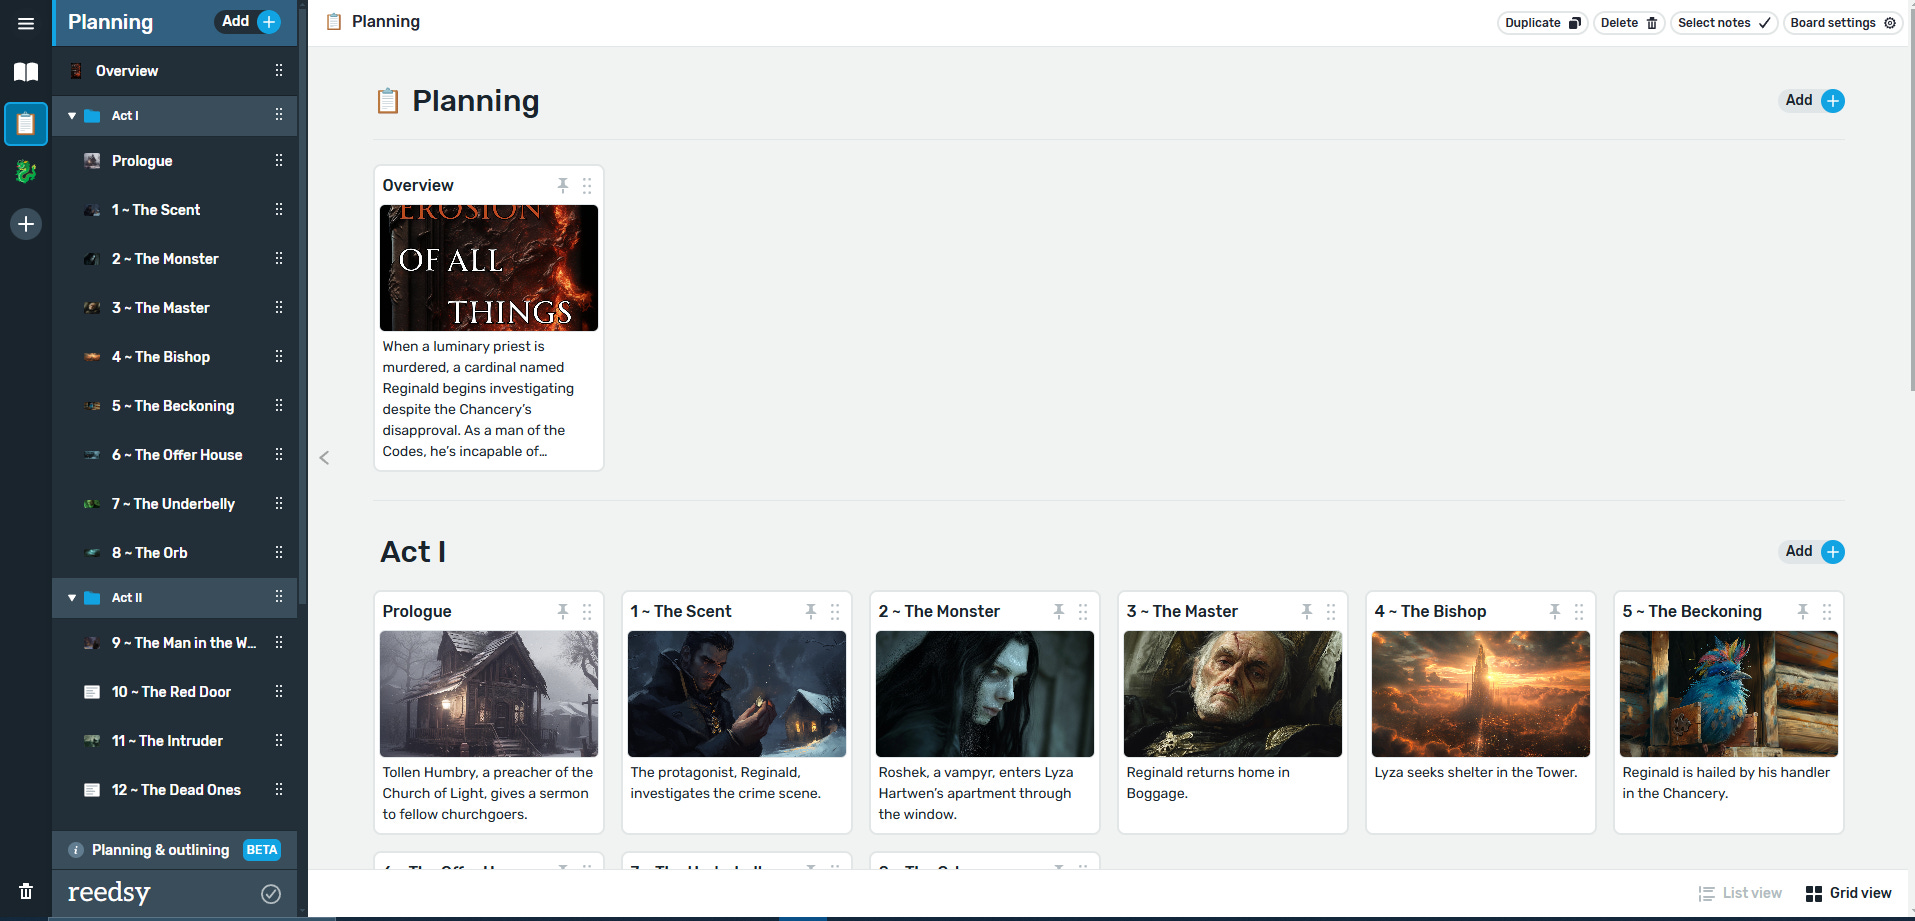Open 11 ~ The Intruder in sidebar
The width and height of the screenshot is (1915, 921).
click(174, 741)
